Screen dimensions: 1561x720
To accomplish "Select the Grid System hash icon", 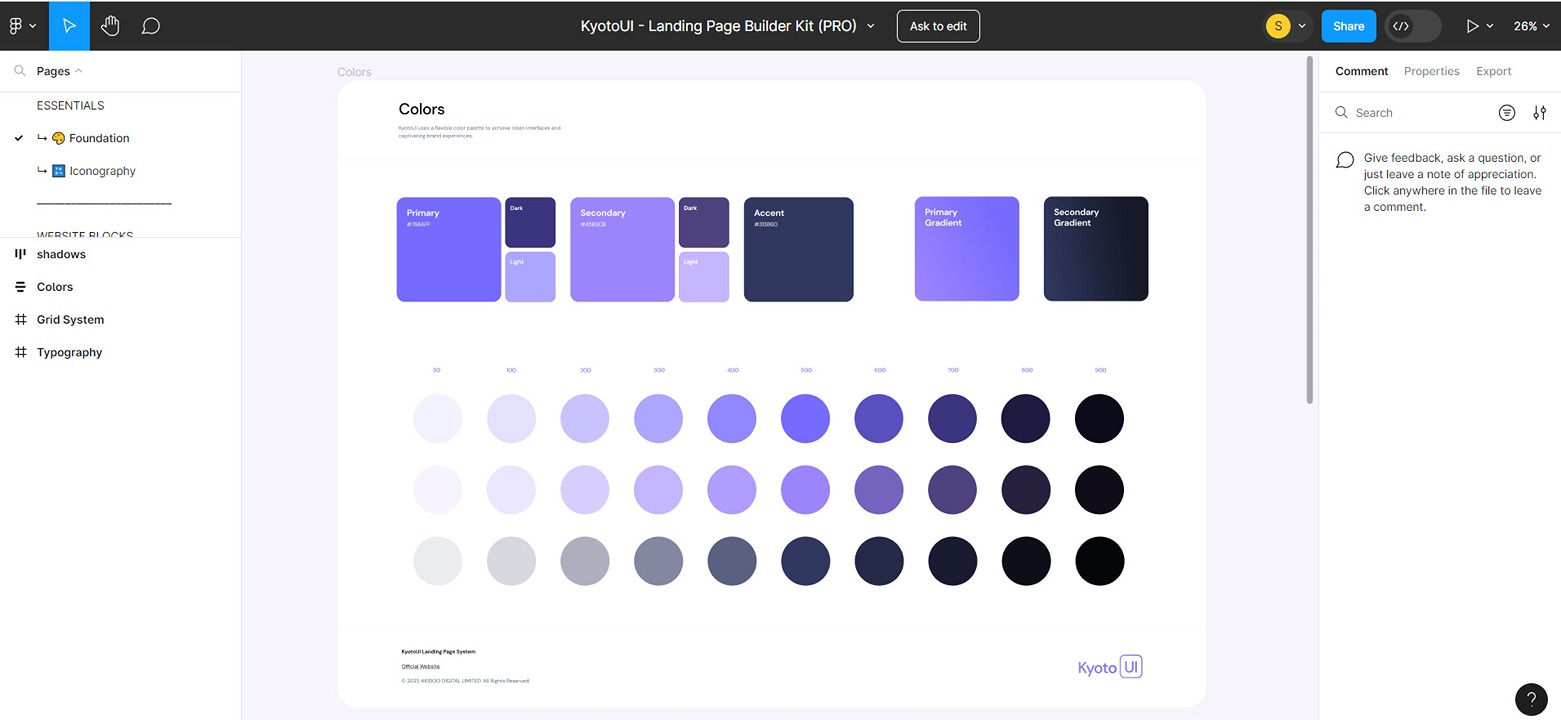I will click(x=19, y=319).
